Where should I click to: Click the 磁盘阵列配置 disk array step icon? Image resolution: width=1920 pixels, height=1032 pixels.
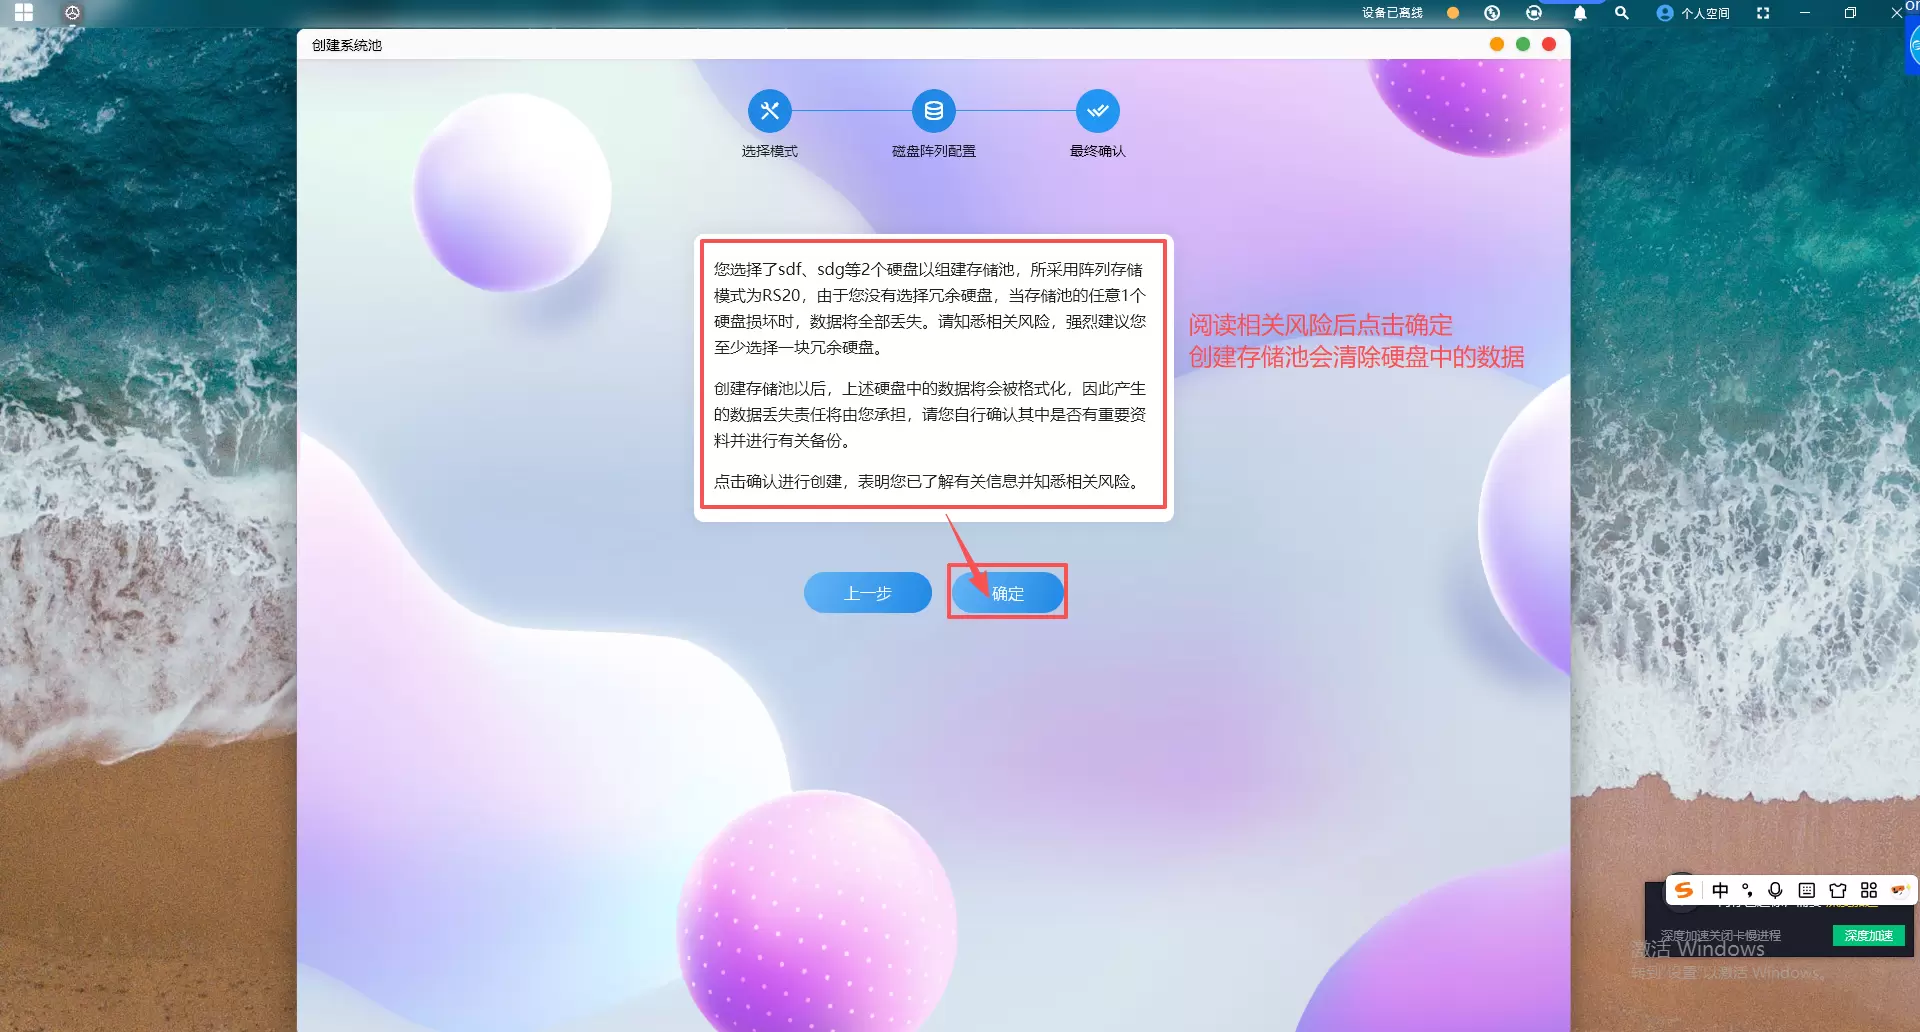point(933,111)
